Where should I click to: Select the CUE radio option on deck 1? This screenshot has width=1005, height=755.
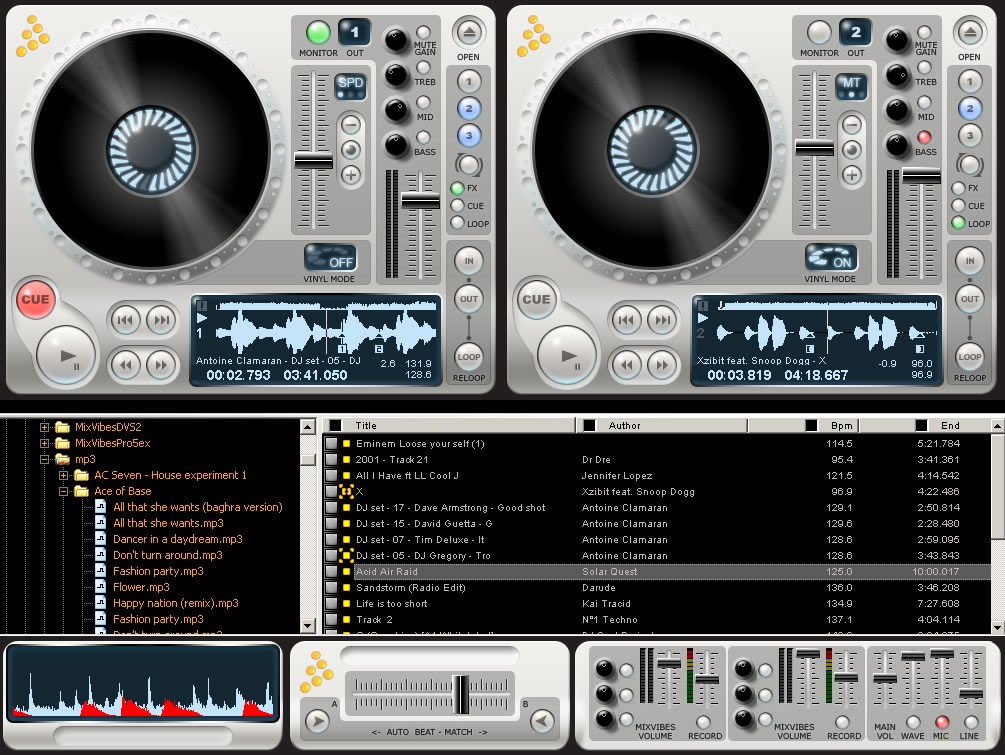tap(457, 206)
